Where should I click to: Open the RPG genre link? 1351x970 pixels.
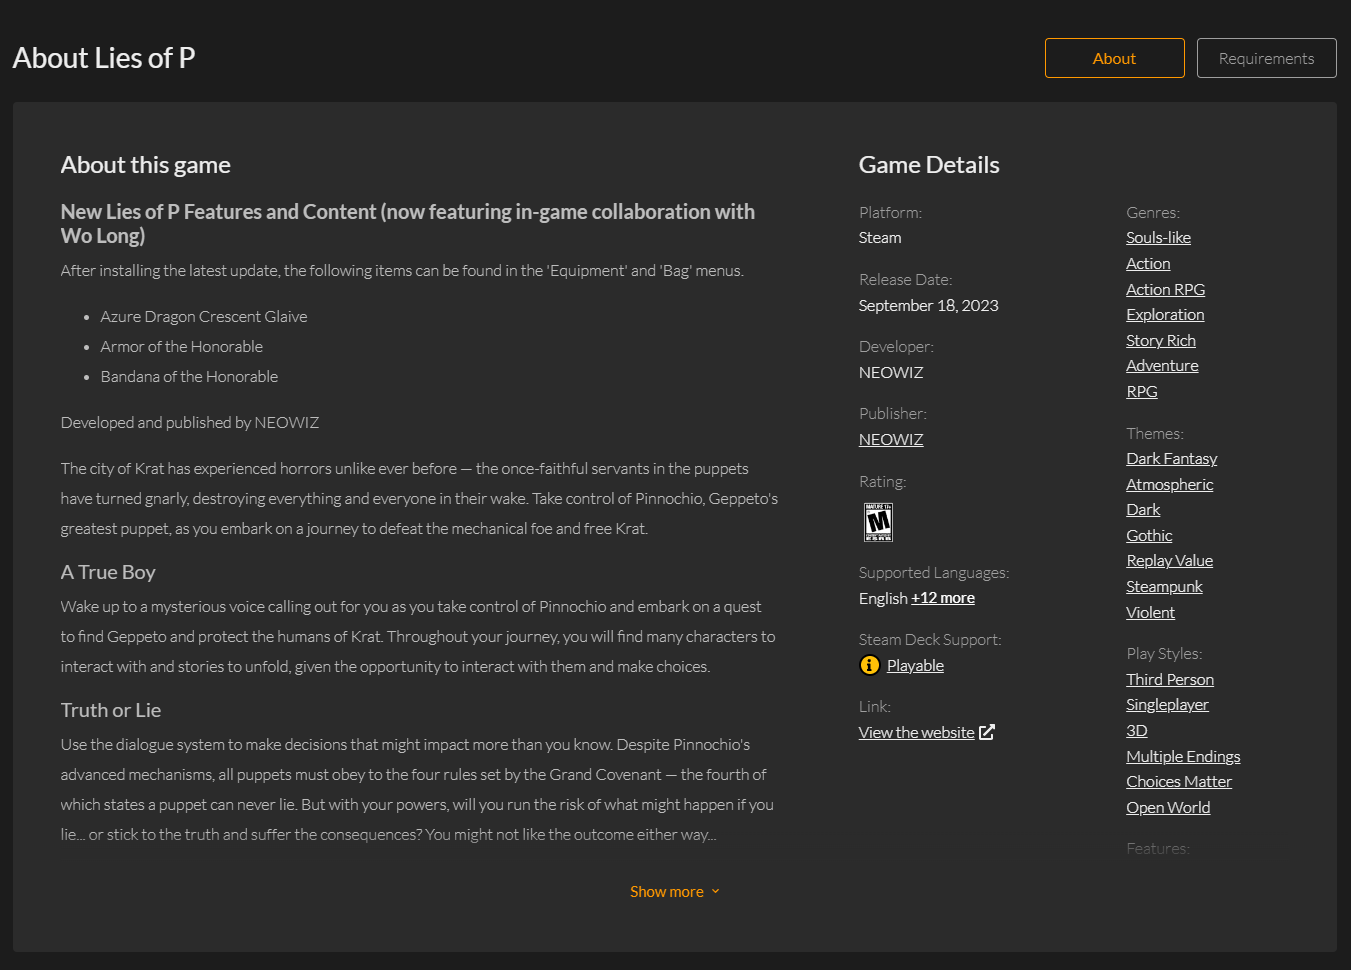[x=1142, y=392]
